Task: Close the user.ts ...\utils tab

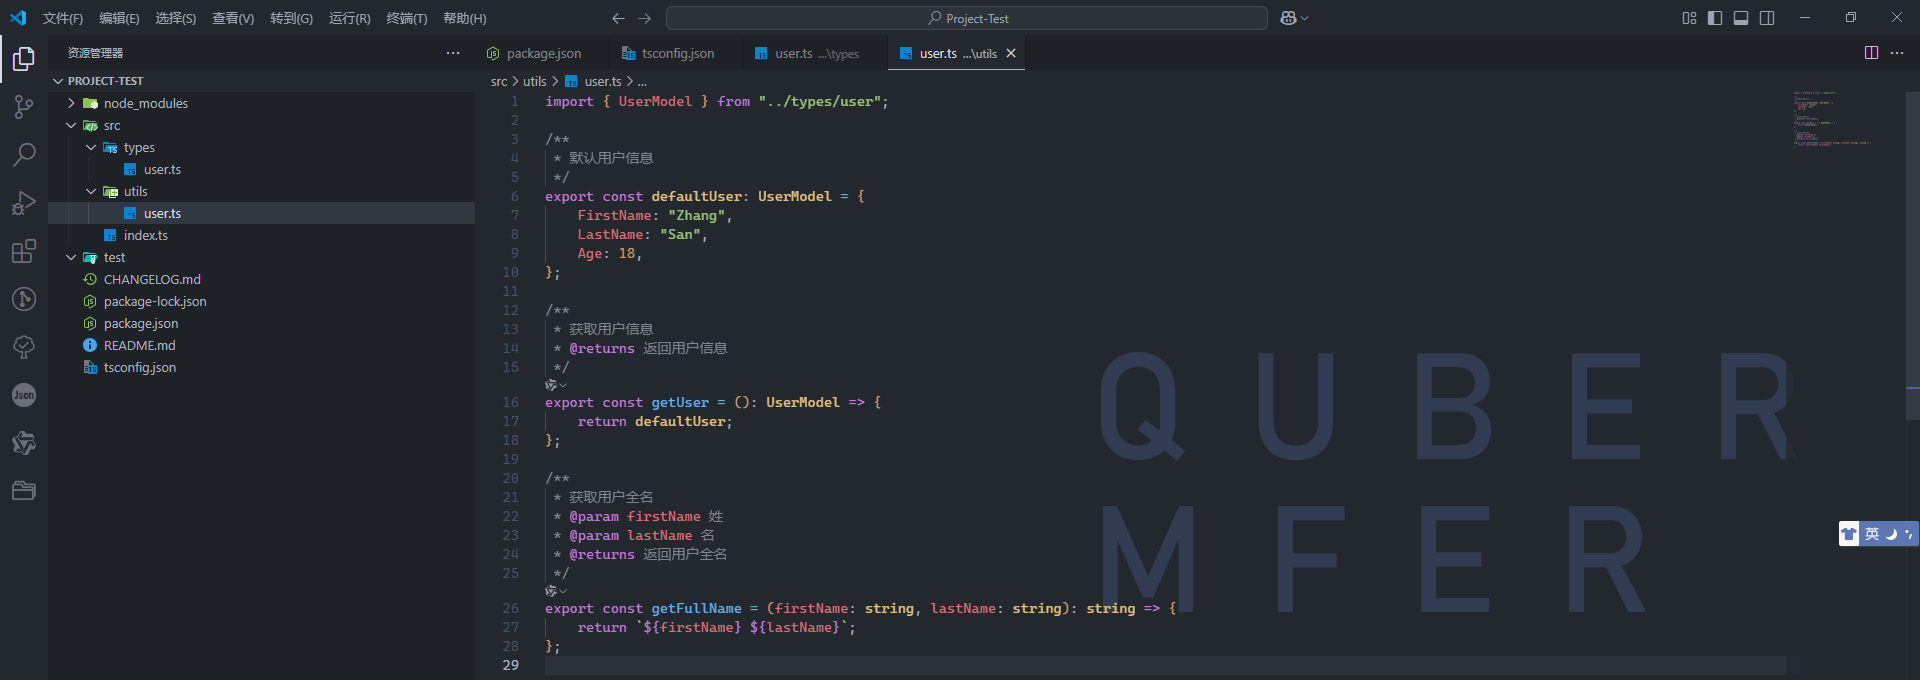Action: (x=1011, y=53)
